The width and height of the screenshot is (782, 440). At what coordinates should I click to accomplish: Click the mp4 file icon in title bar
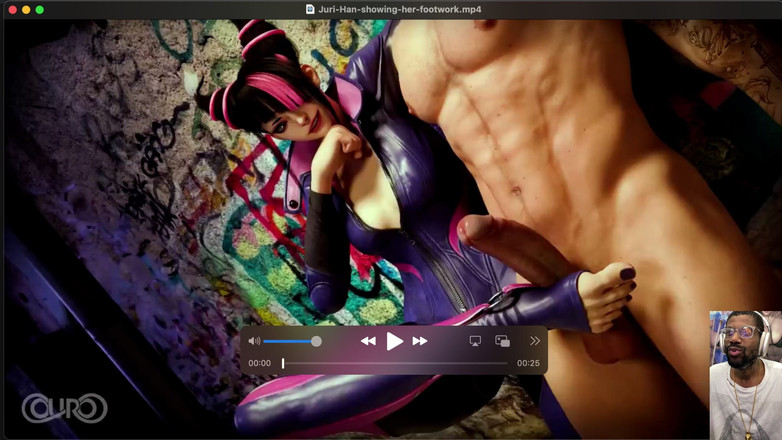coord(310,9)
